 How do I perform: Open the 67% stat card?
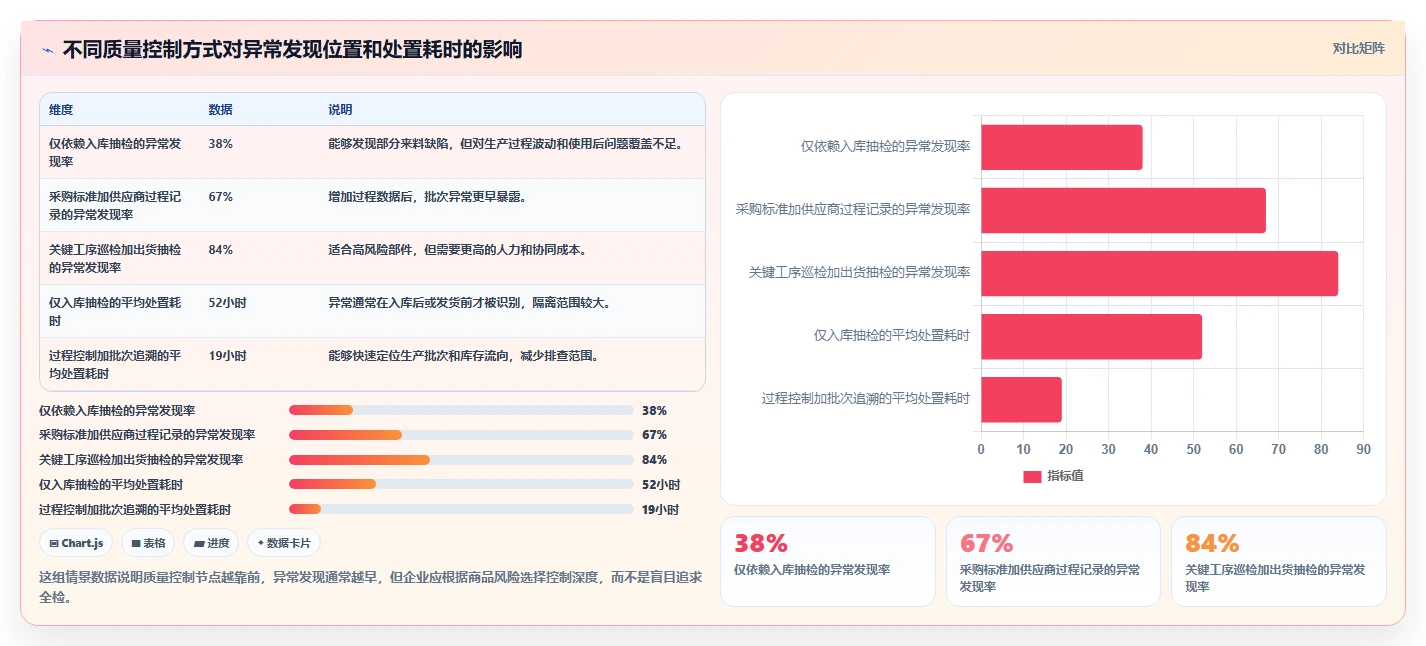[x=1053, y=561]
